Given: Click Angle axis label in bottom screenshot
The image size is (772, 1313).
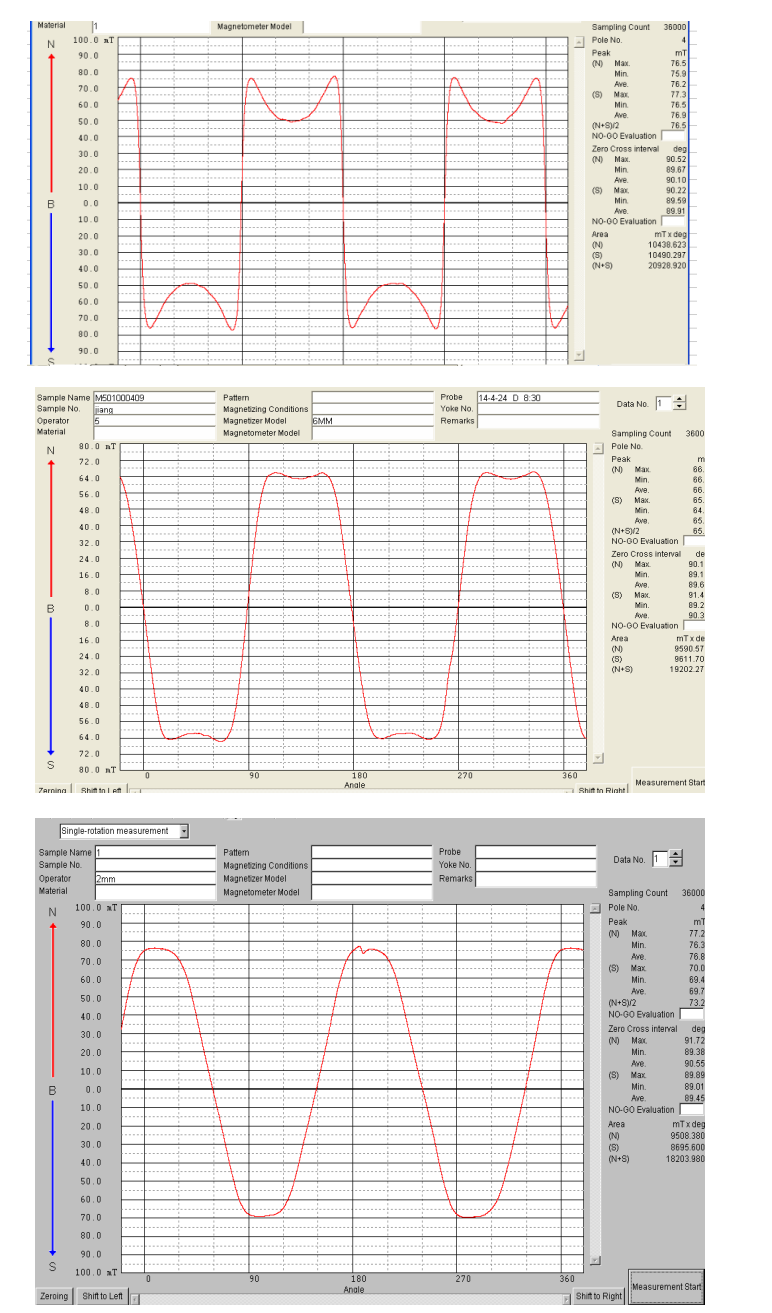Looking at the screenshot, I should (x=354, y=1290).
